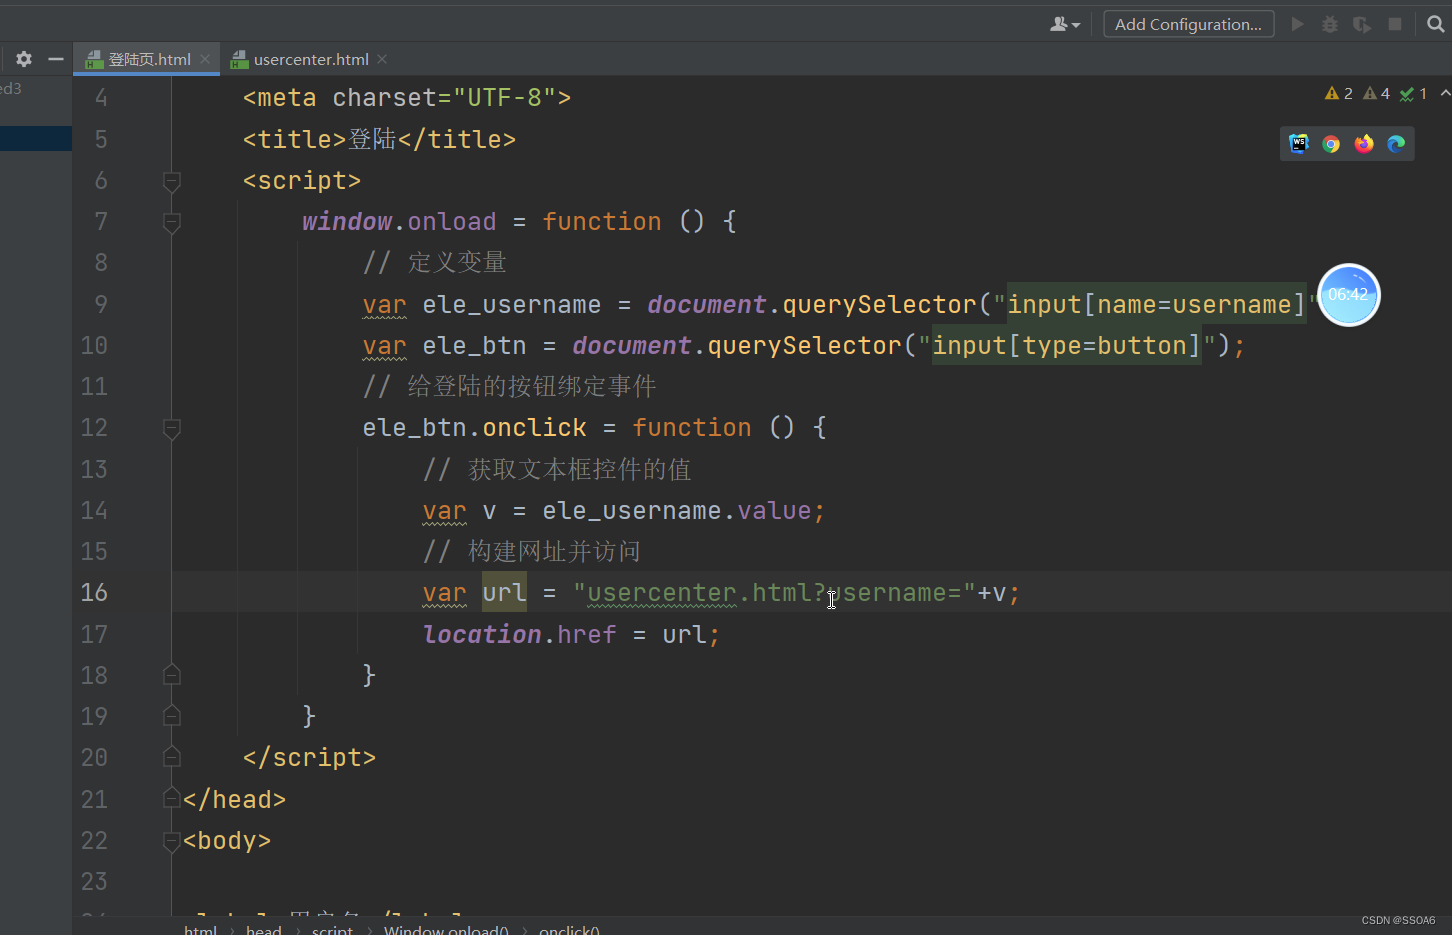1452x935 pixels.
Task: Collapse the script tag fold at line 6
Action: [172, 181]
